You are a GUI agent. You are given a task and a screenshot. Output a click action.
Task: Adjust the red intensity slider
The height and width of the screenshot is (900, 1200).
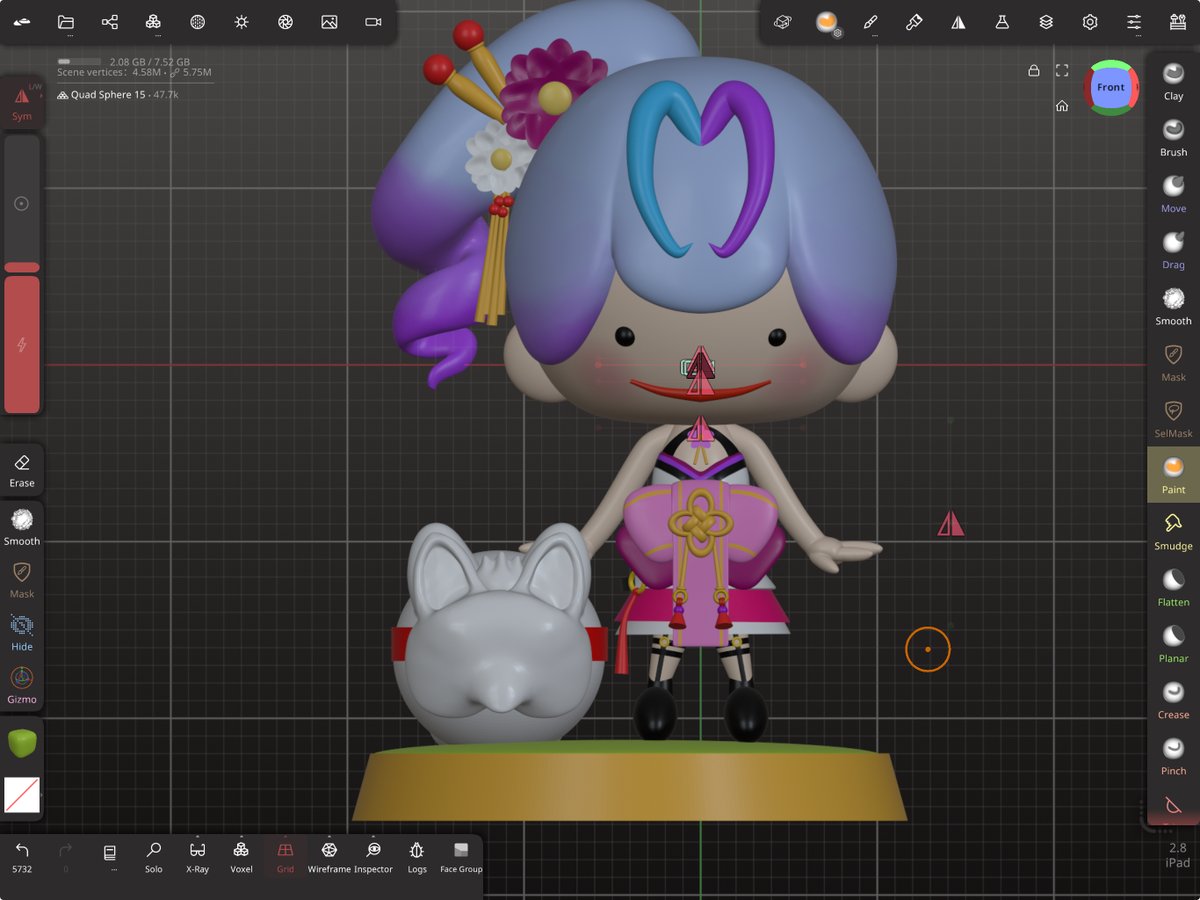22,345
